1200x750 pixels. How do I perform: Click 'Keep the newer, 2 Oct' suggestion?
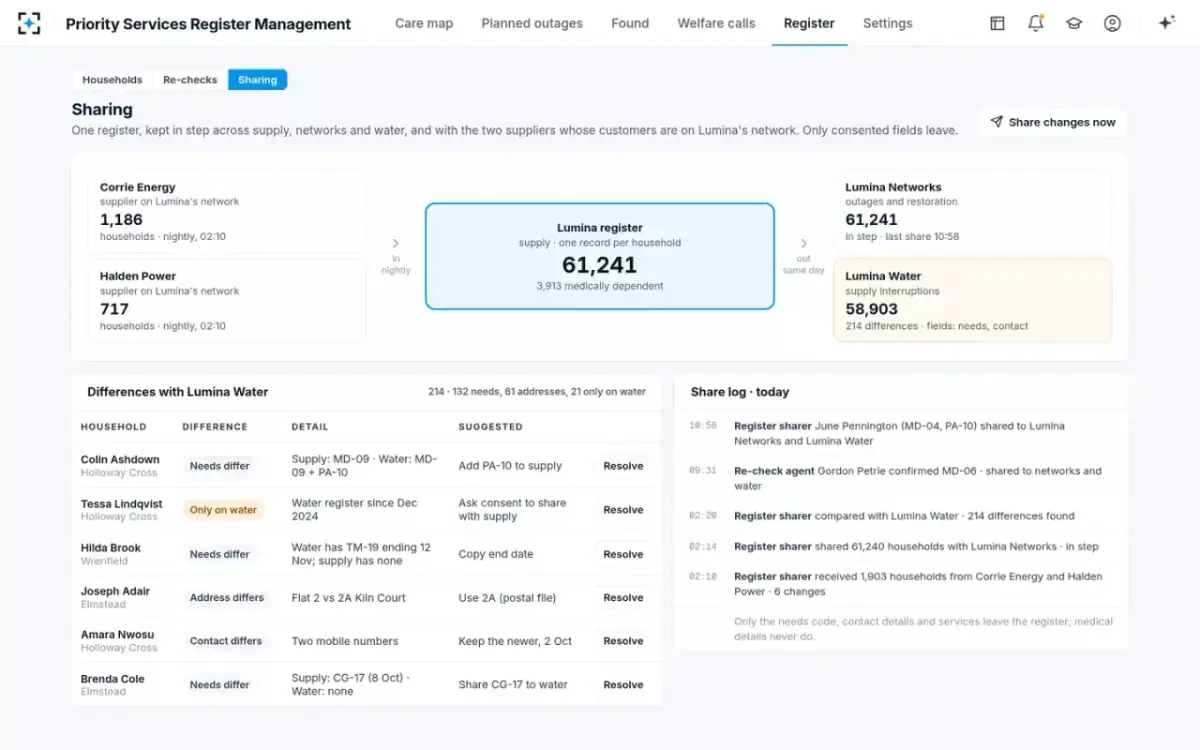(x=515, y=641)
